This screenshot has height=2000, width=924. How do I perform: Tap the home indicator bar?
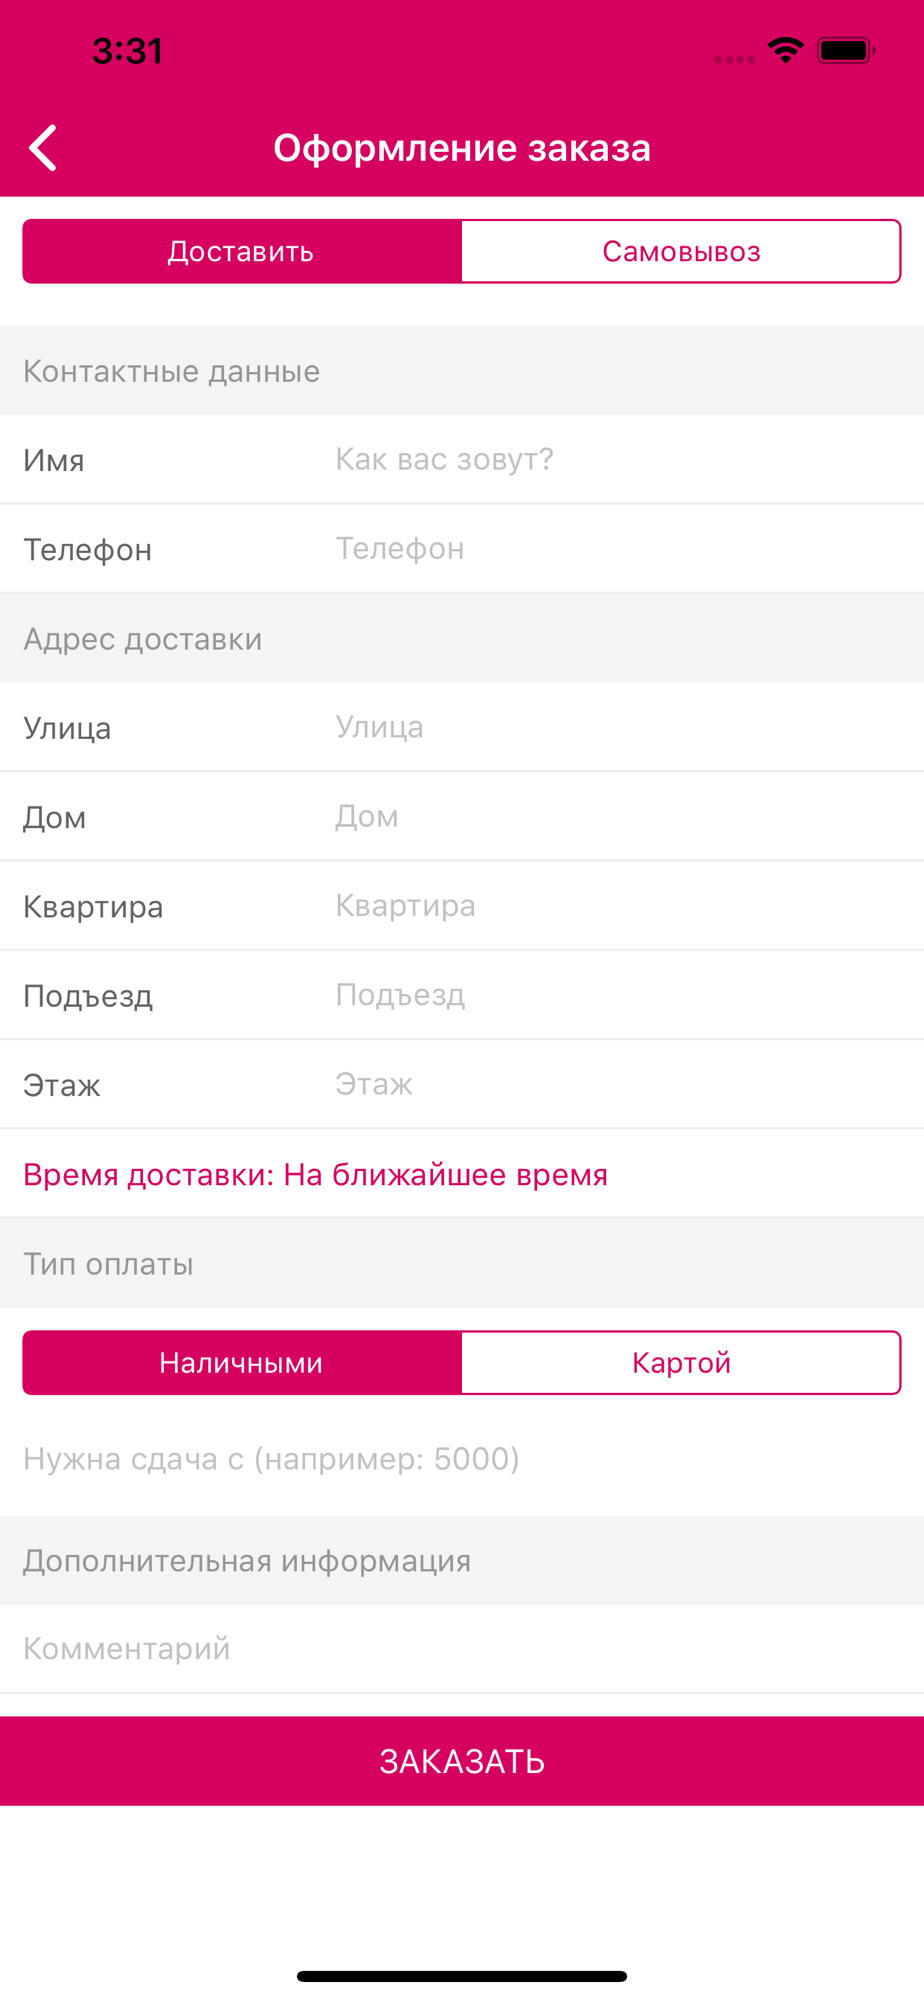click(x=462, y=1976)
